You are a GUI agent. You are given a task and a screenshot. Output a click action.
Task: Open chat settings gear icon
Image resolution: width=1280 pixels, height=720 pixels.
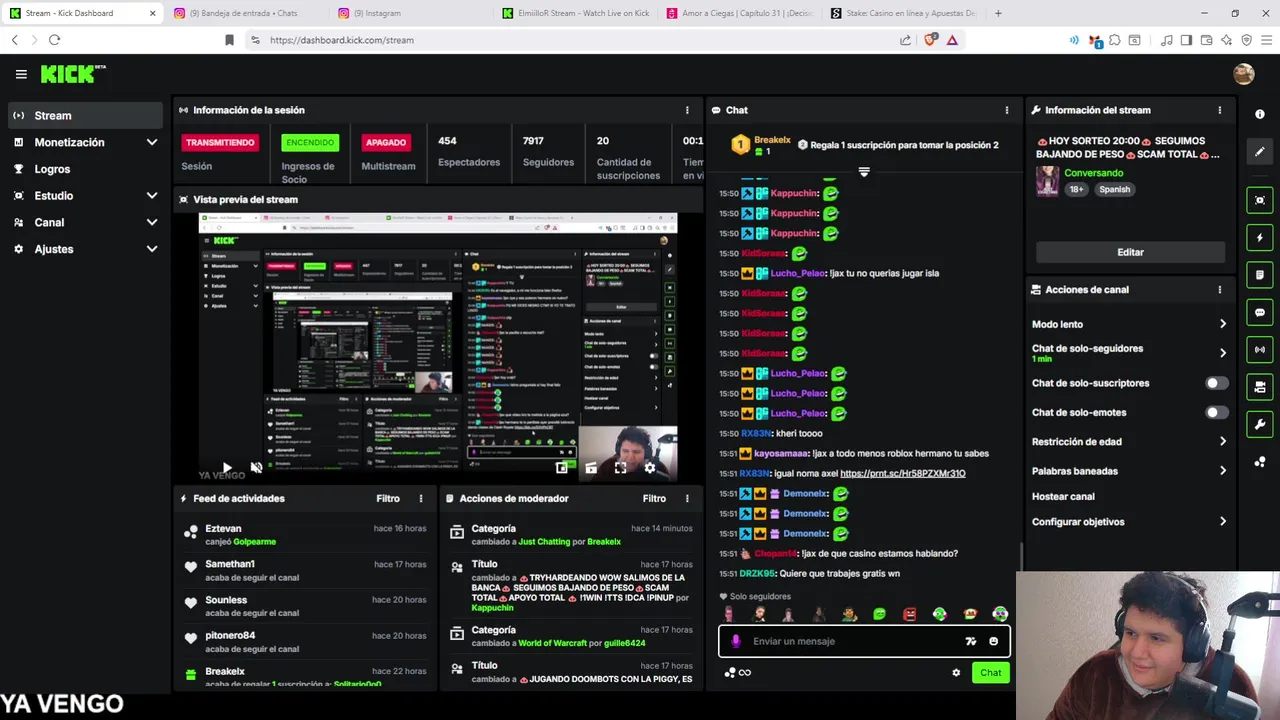click(x=956, y=673)
